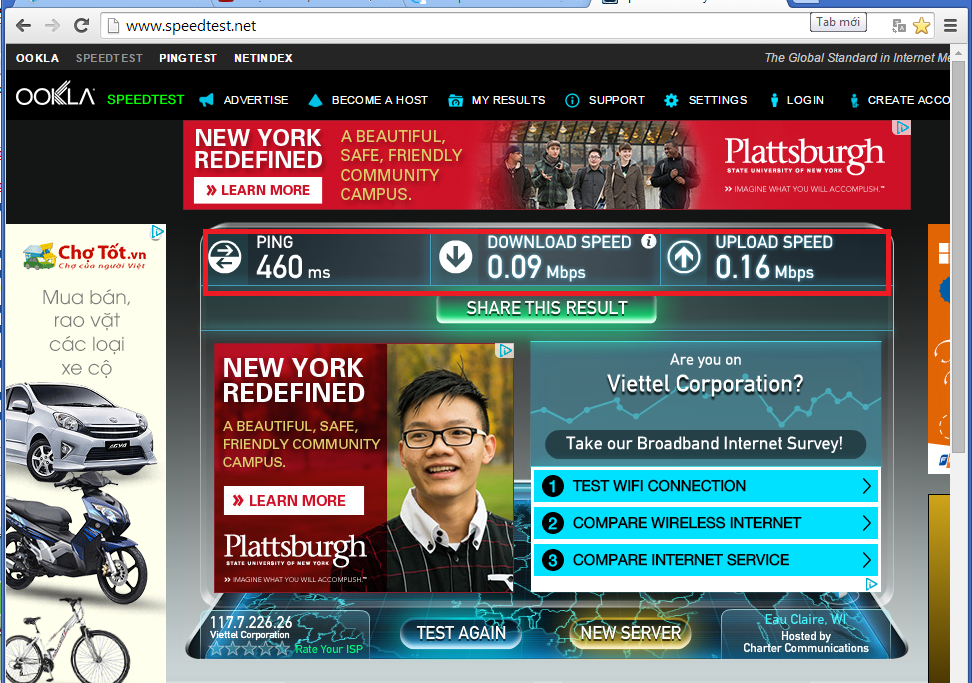This screenshot has width=972, height=683.
Task: Click the browser back arrow
Action: pos(24,25)
